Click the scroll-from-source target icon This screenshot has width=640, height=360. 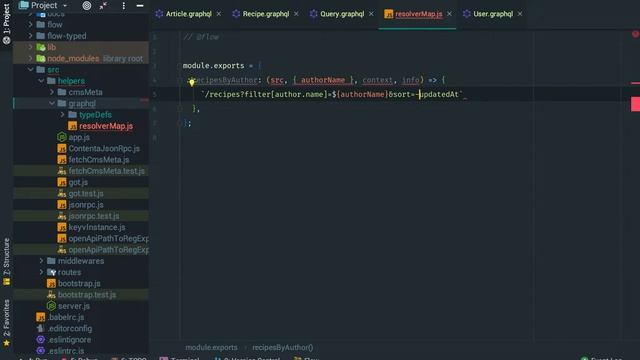coord(87,5)
